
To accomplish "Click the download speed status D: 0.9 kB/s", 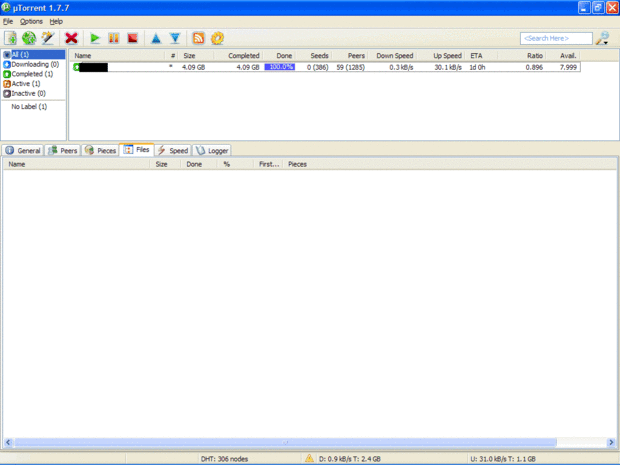I will (350, 459).
